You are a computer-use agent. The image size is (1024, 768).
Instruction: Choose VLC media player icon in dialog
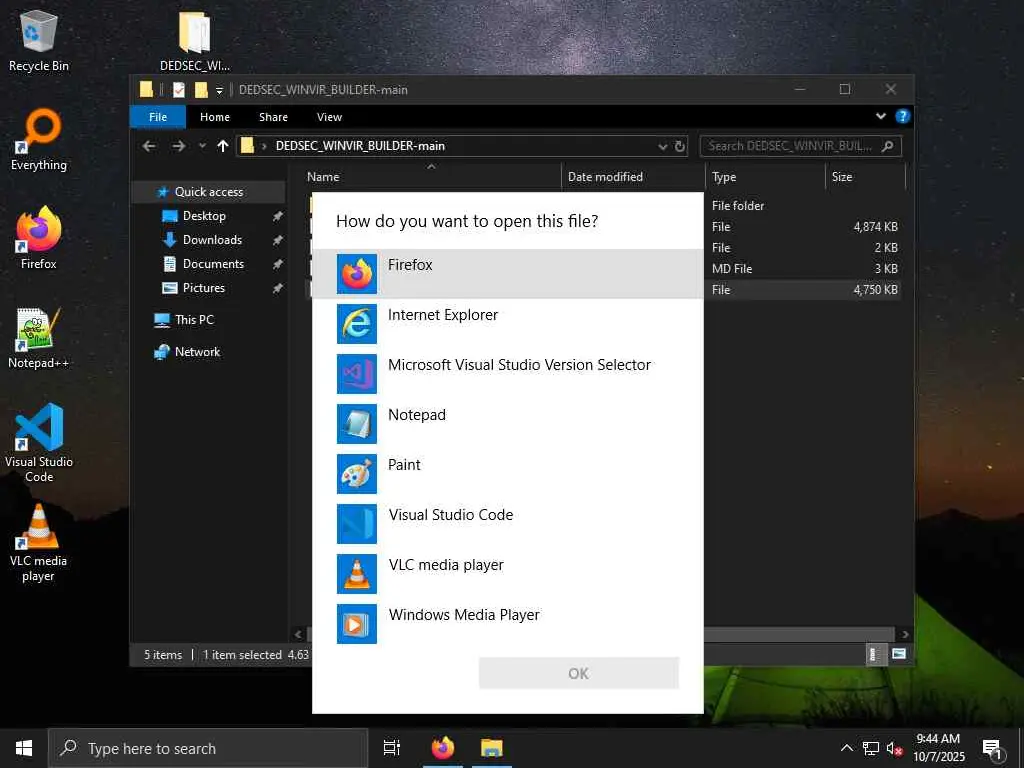click(x=357, y=573)
